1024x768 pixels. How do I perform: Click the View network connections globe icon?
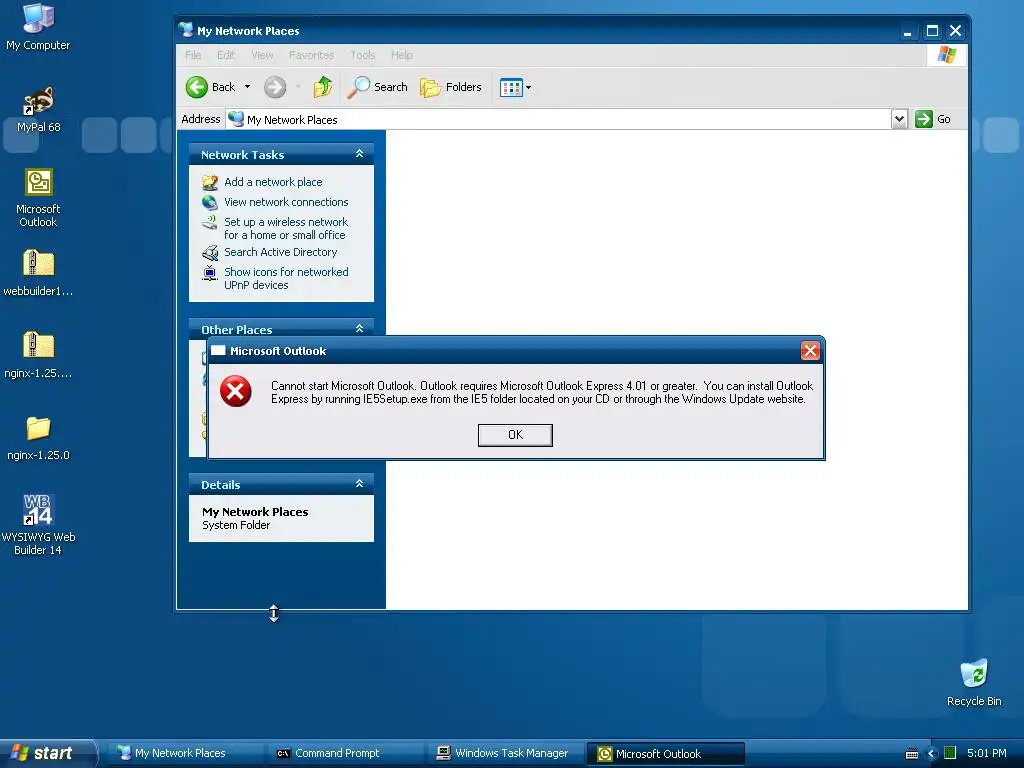pos(210,202)
